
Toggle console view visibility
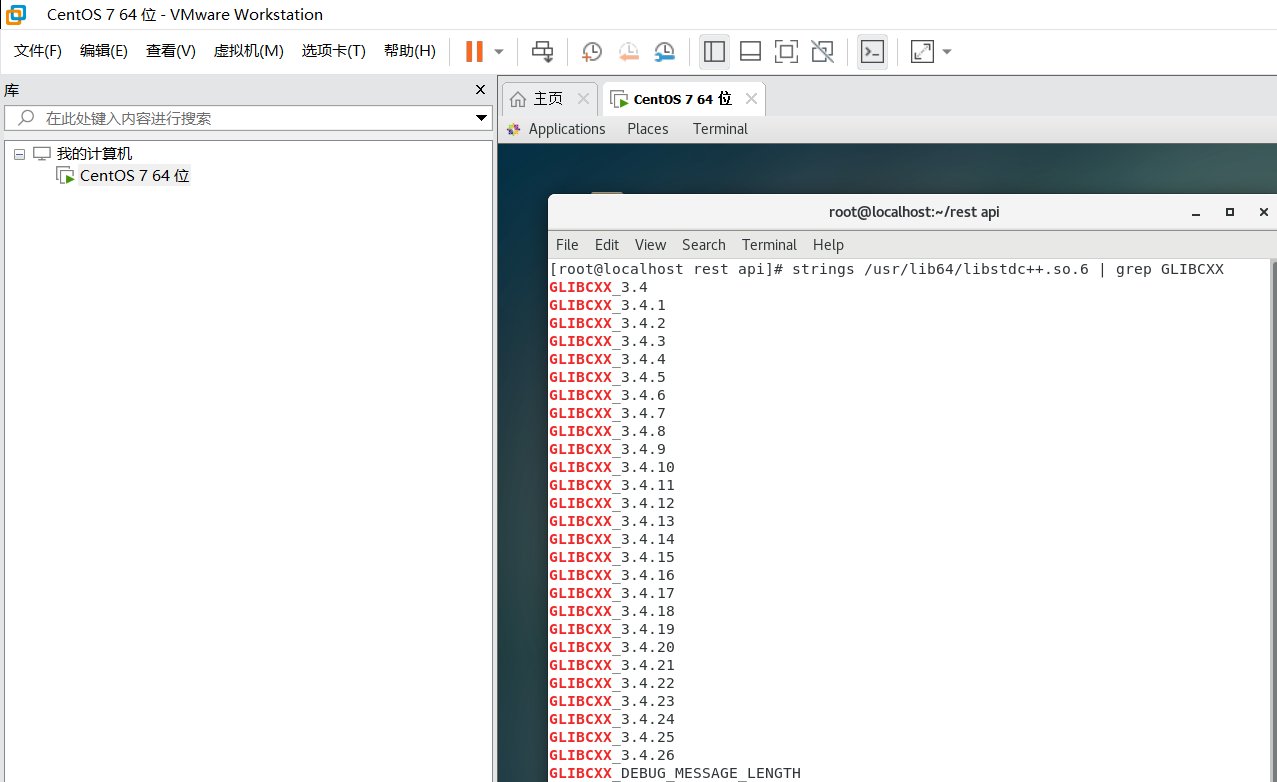(x=871, y=51)
